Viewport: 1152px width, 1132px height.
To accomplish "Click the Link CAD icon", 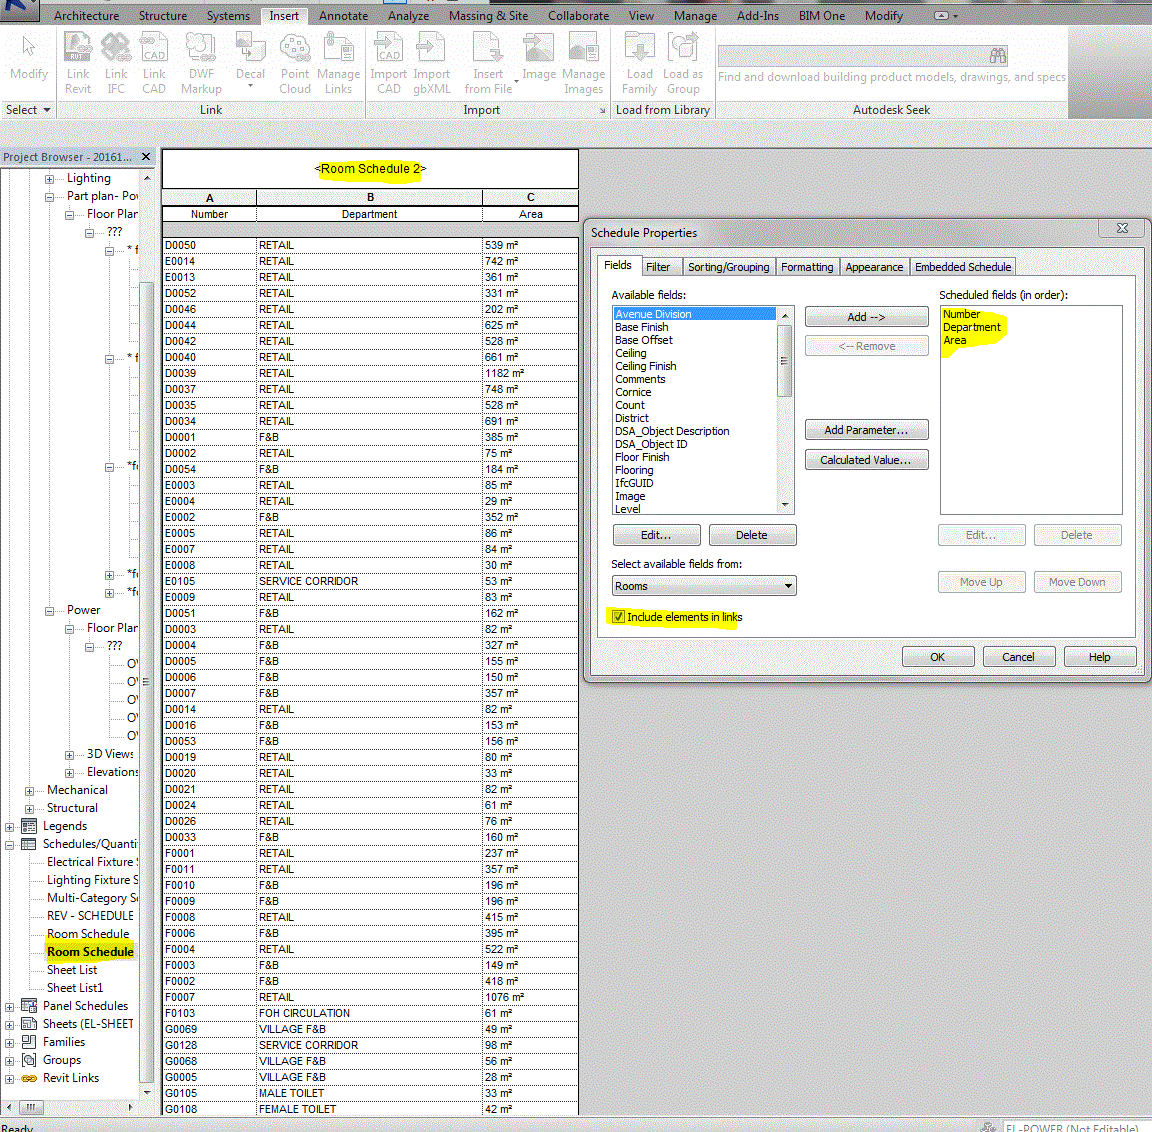I will click(x=154, y=48).
